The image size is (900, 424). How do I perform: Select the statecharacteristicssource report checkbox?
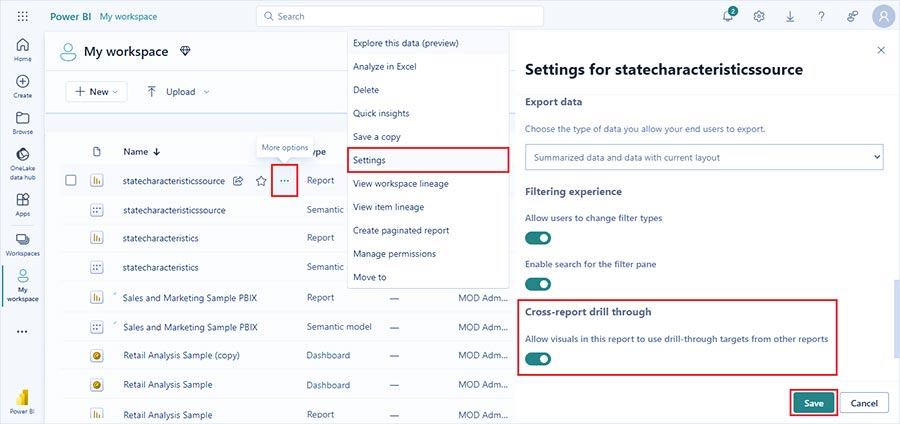pos(71,181)
